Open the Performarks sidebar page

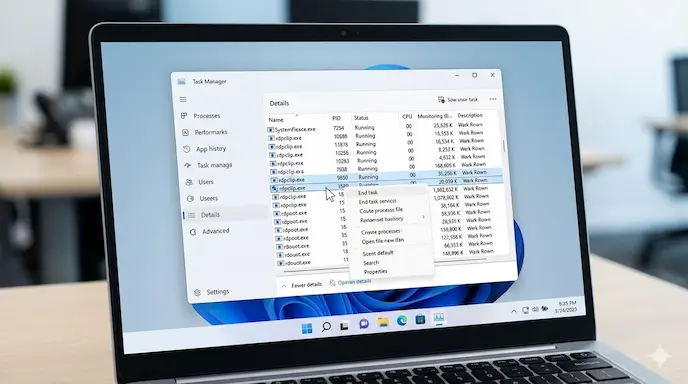pyautogui.click(x=205, y=132)
